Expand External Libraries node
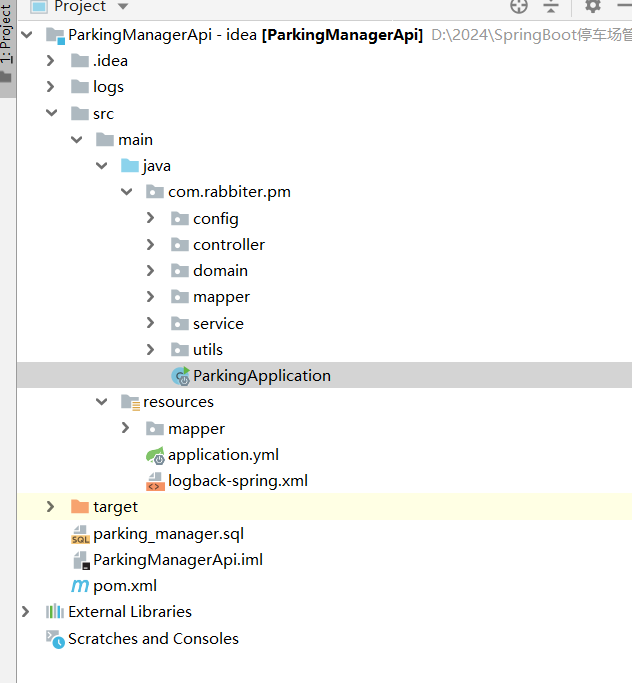Screen dimensions: 632x683 click(26, 612)
